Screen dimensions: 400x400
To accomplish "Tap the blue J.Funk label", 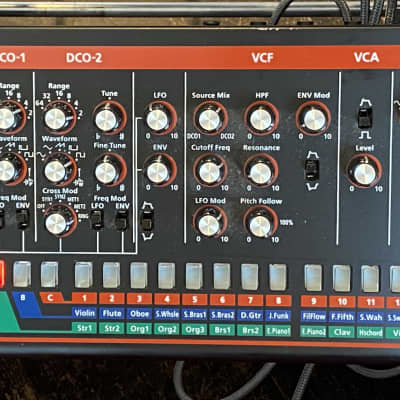I will point(278,316).
